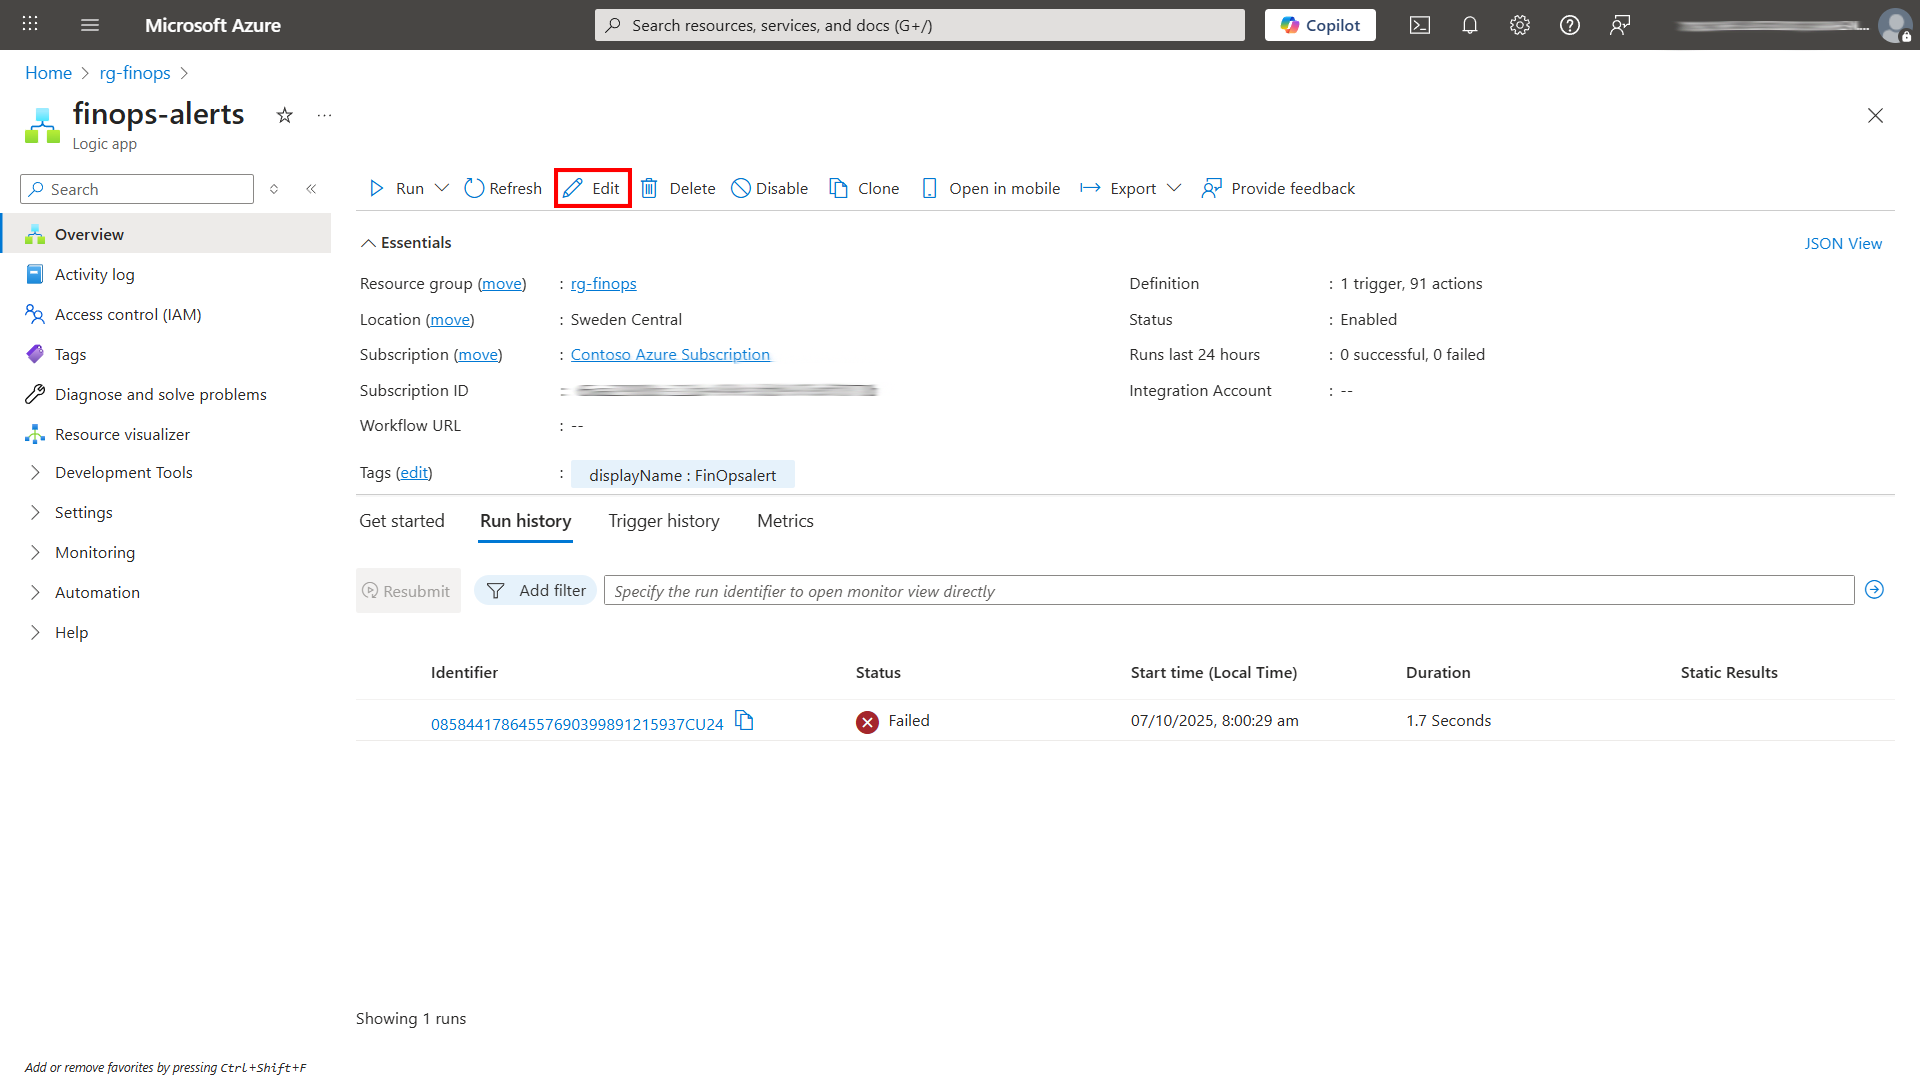Open the Metrics tab
The image size is (1920, 1080).
tap(785, 520)
